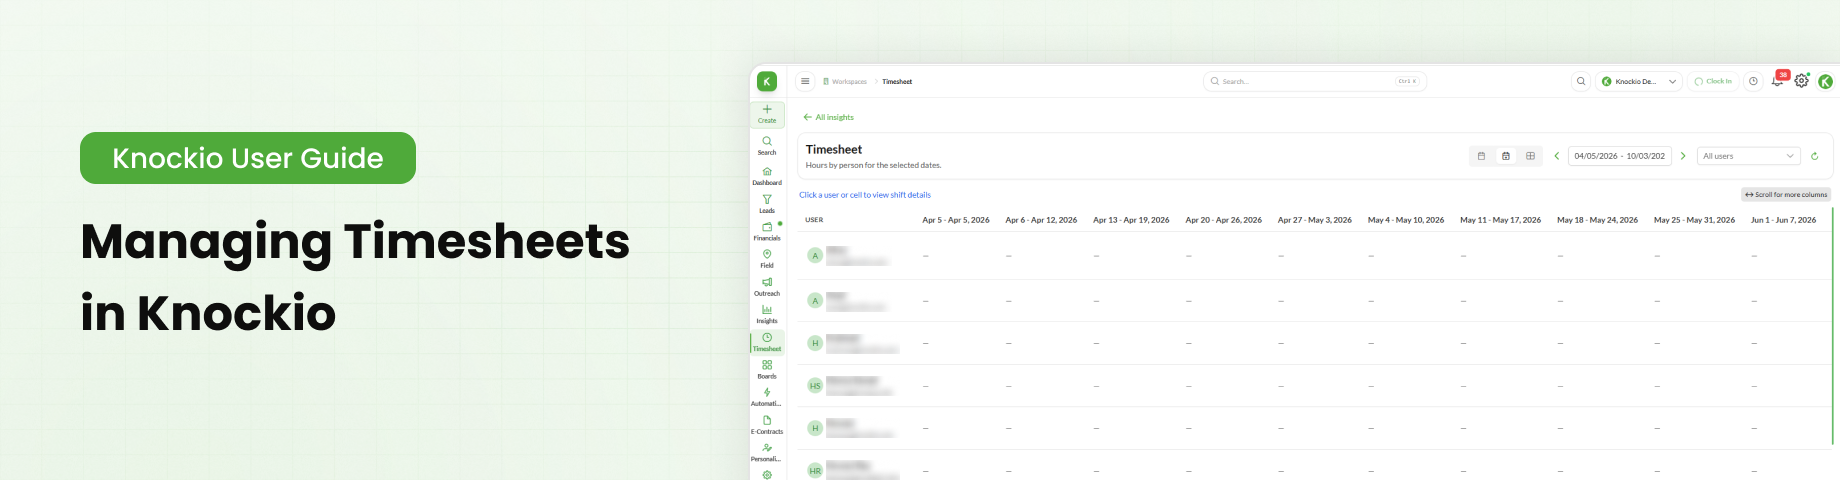This screenshot has width=1840, height=480.
Task: Open E-Contracts in the sidebar
Action: [767, 425]
